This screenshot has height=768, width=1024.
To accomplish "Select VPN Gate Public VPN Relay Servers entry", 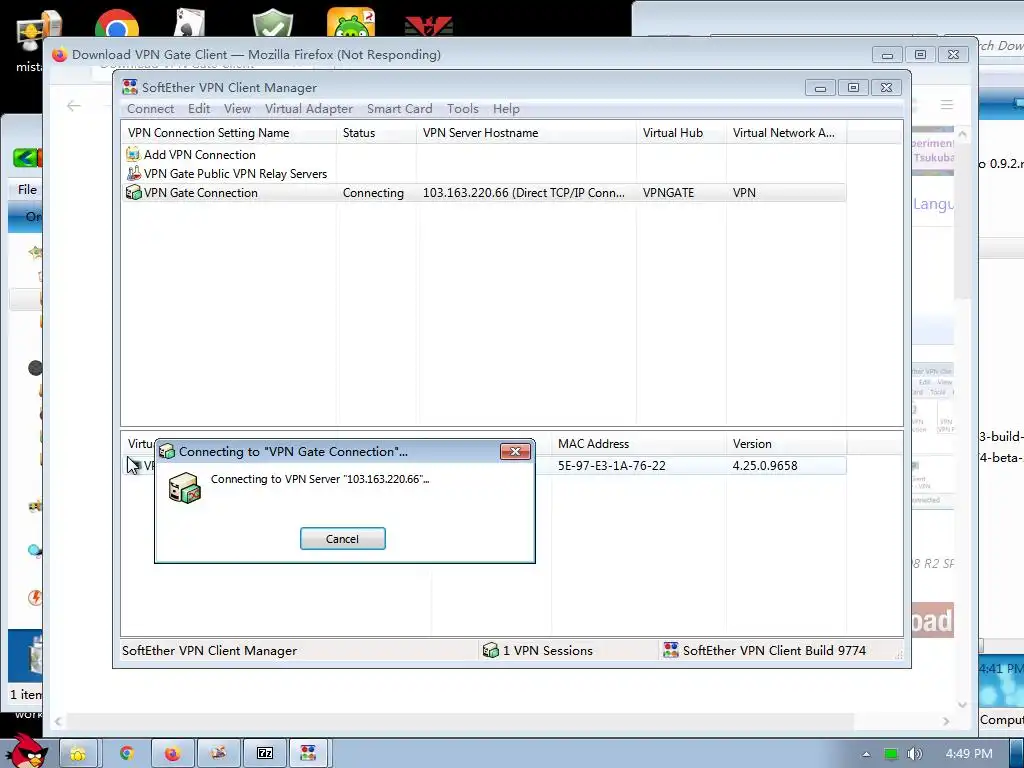I will pyautogui.click(x=235, y=174).
